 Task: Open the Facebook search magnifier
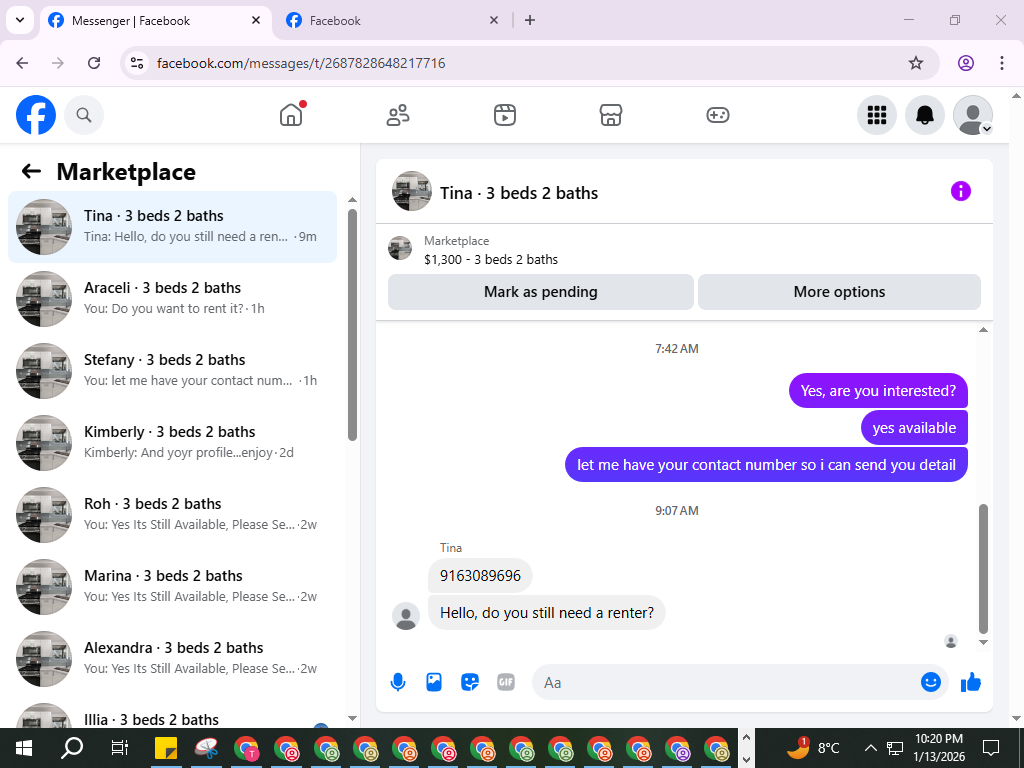[84, 115]
